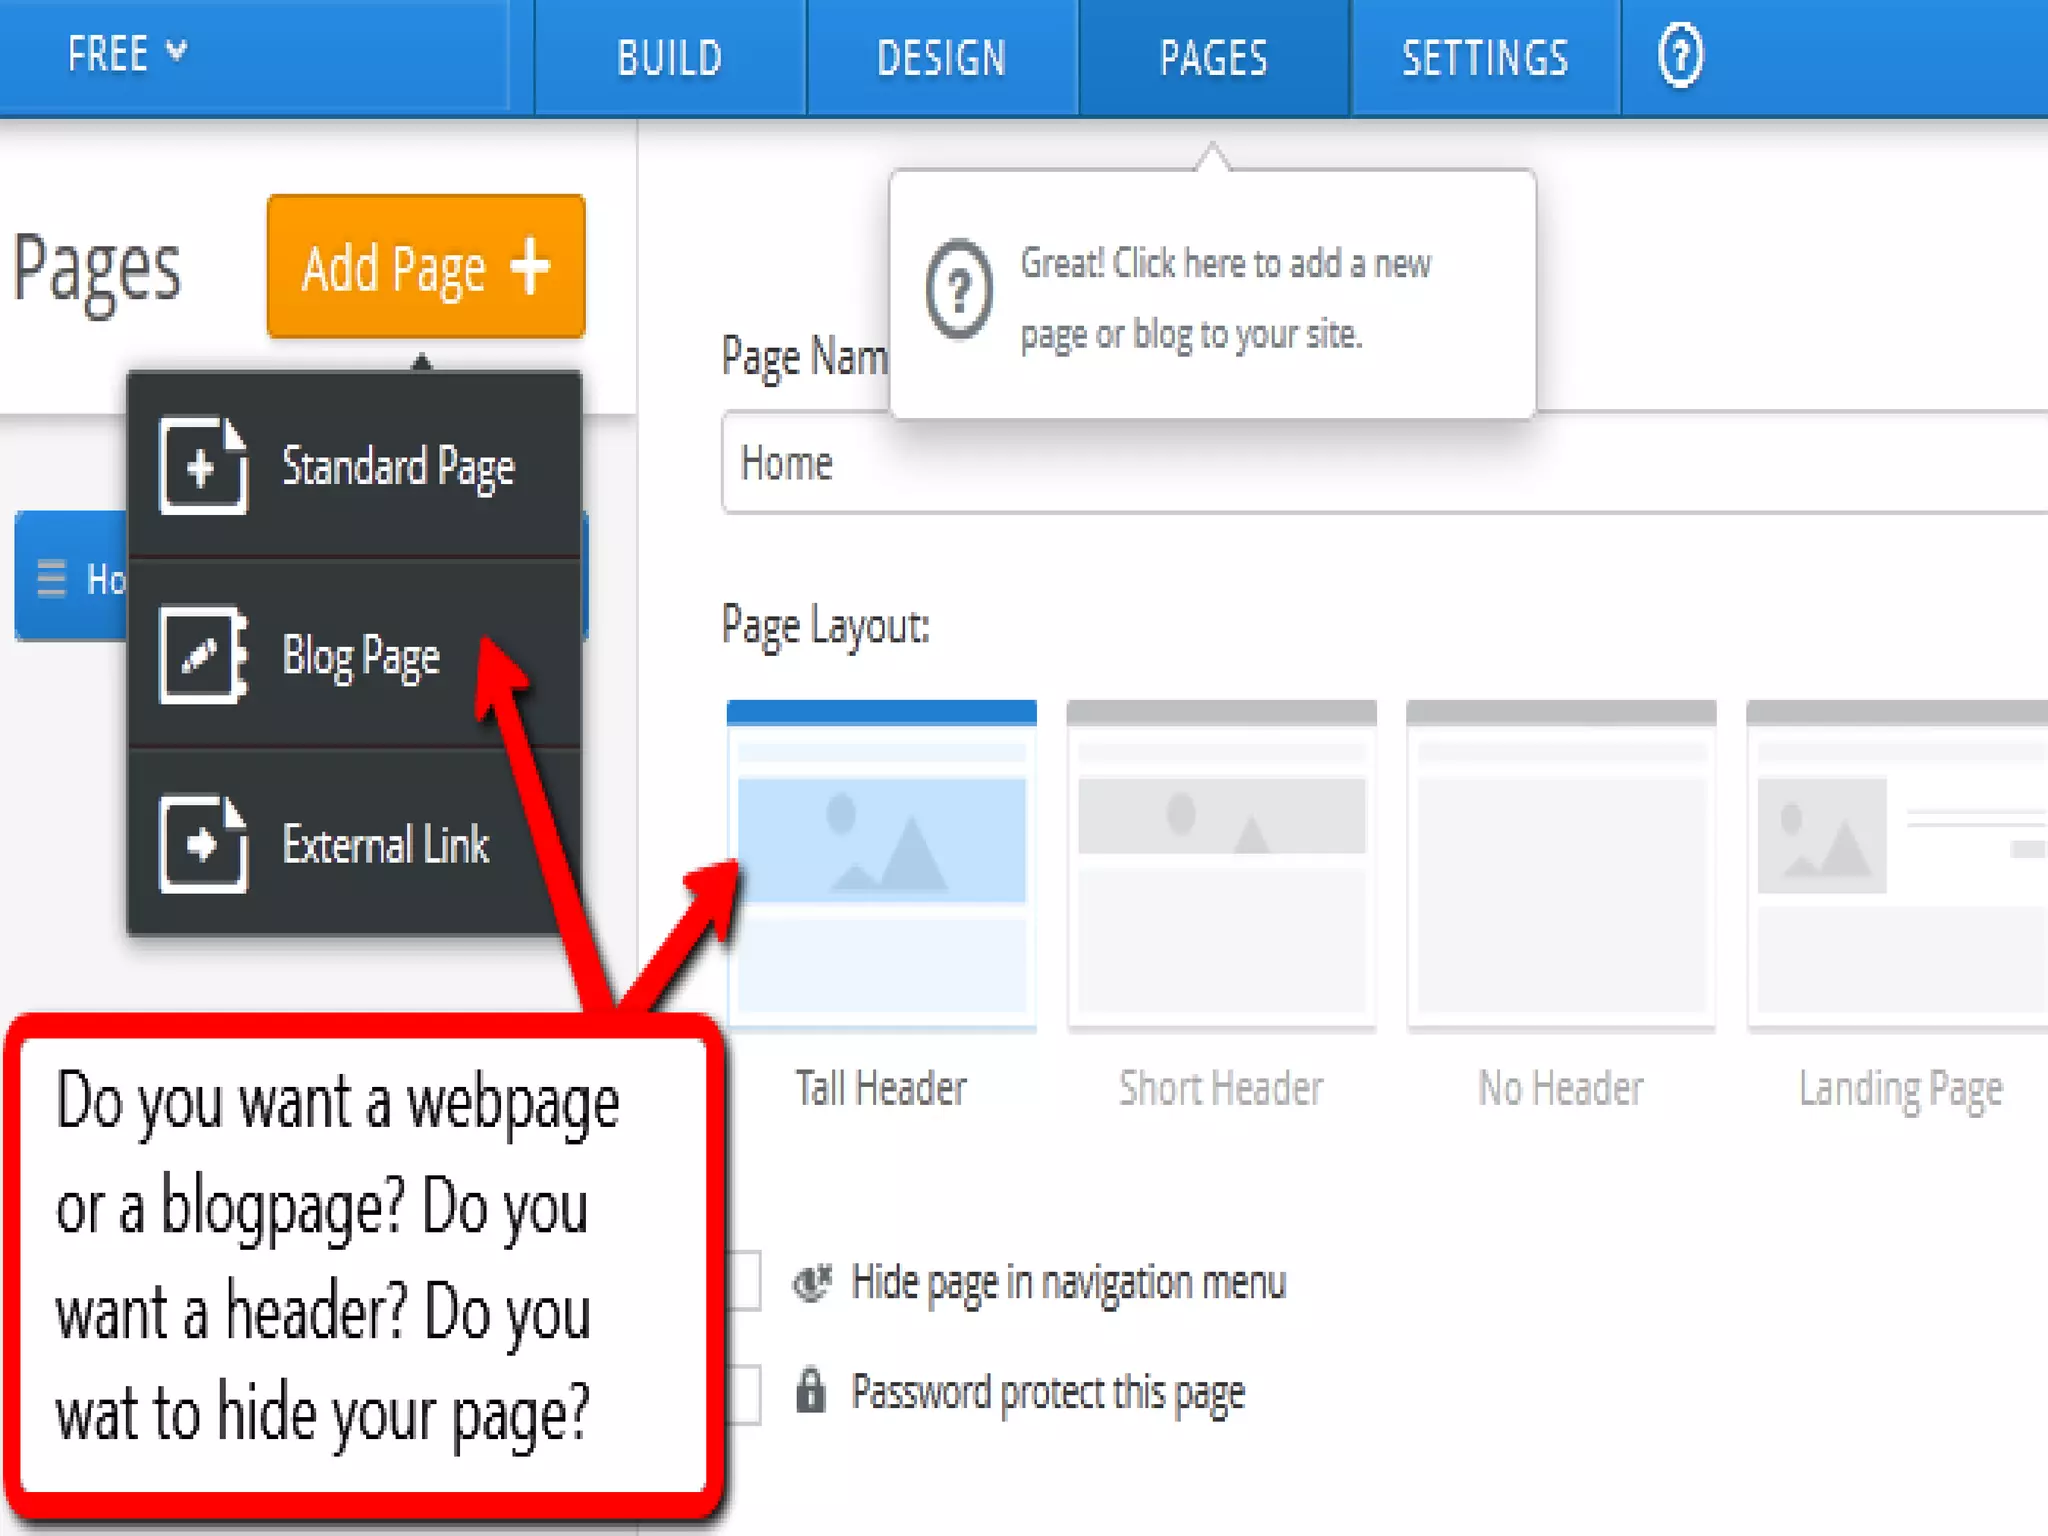
Task: Select External Link menu entry
Action: (x=385, y=845)
